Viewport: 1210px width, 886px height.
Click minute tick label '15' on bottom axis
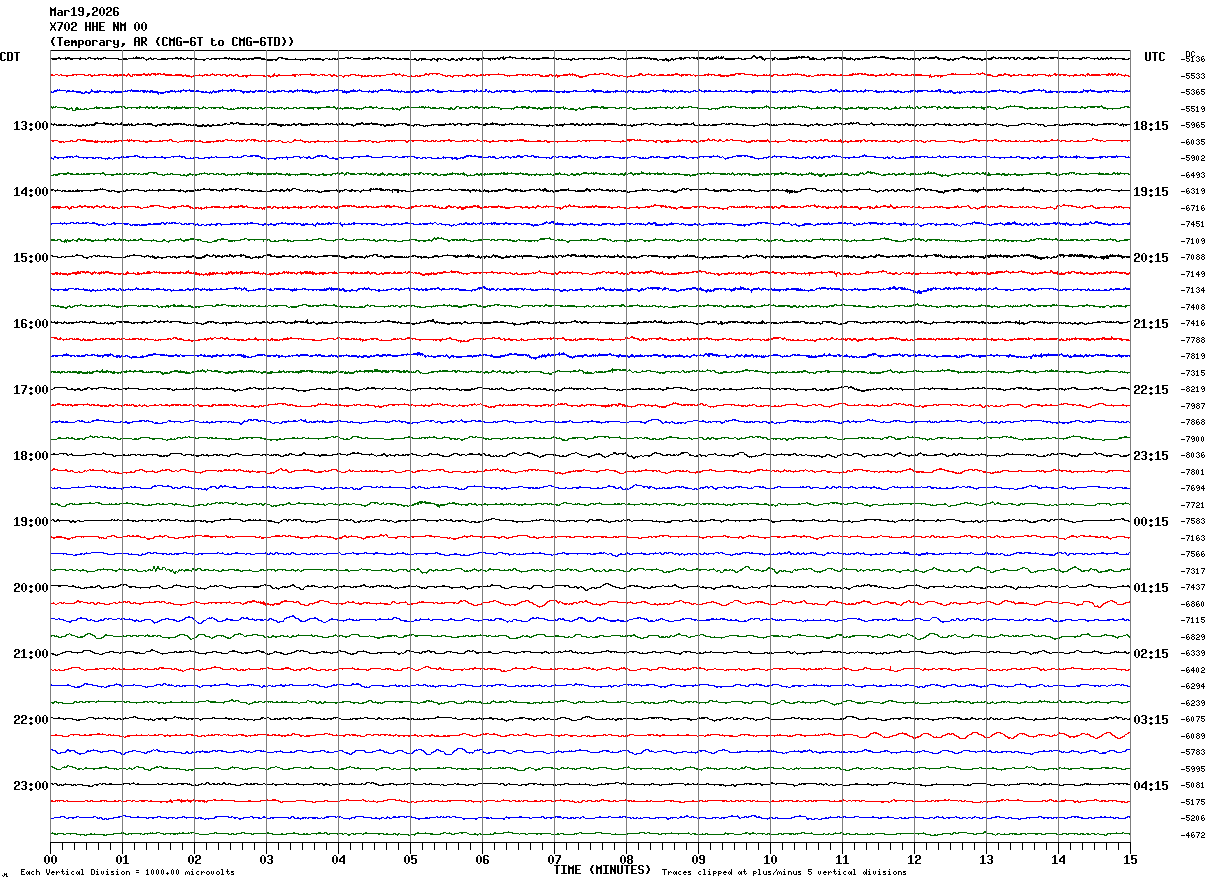(x=1130, y=859)
